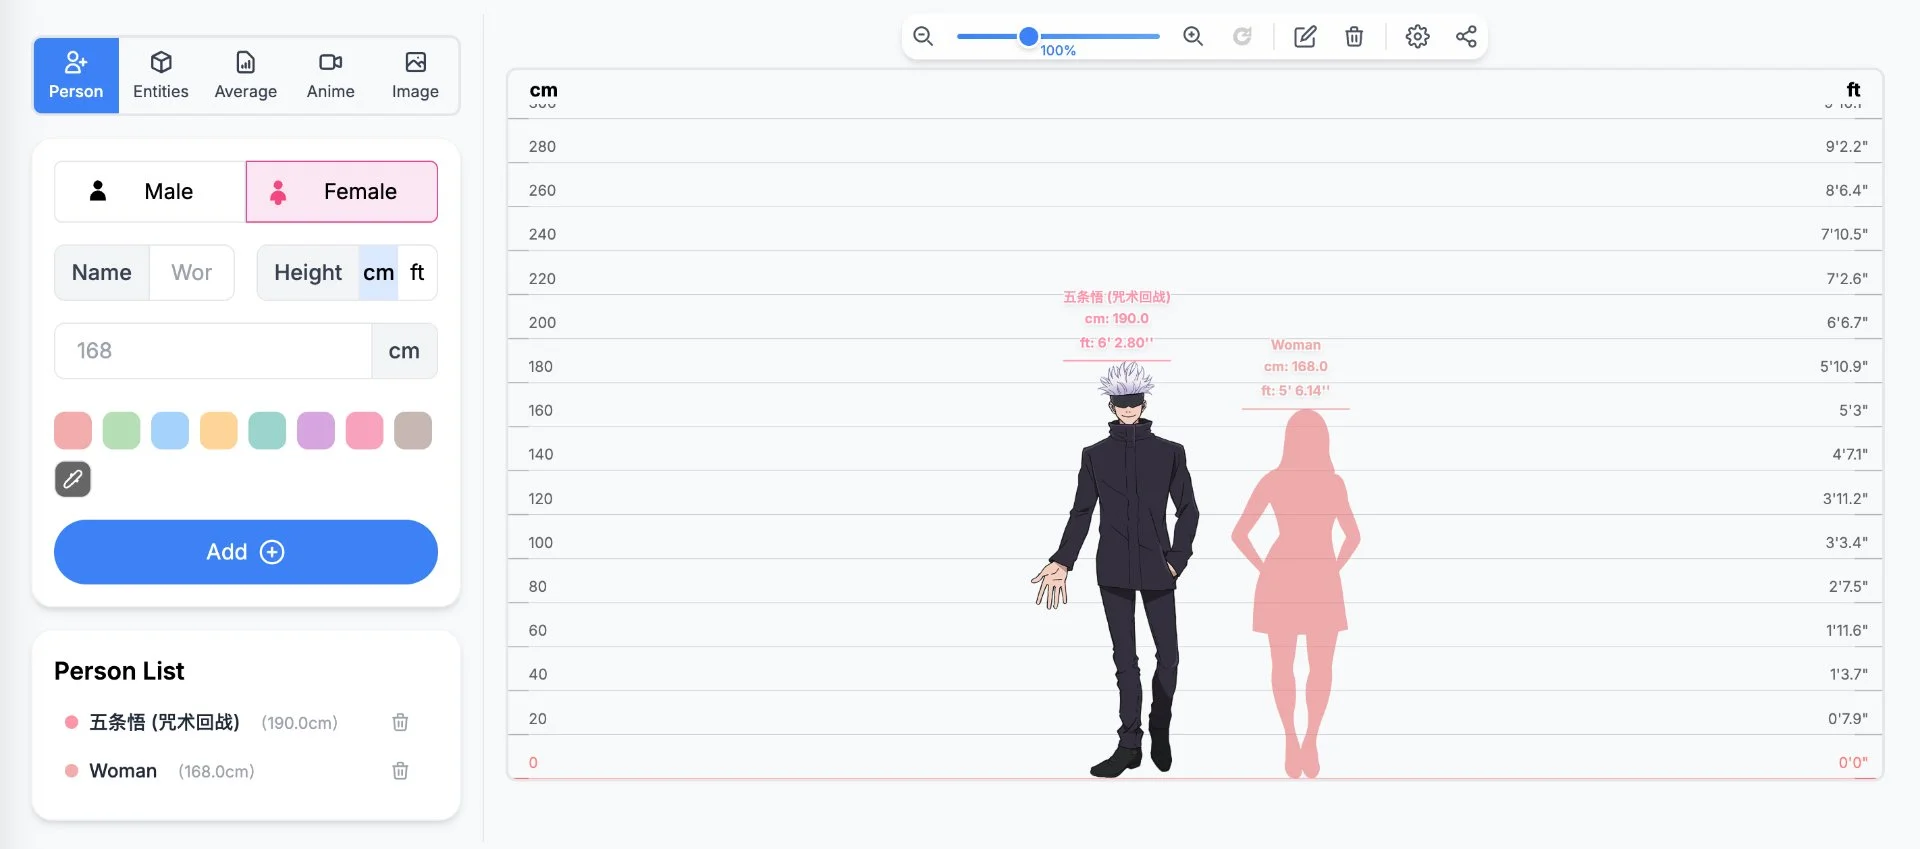Click the zoom slider handle

[1028, 37]
